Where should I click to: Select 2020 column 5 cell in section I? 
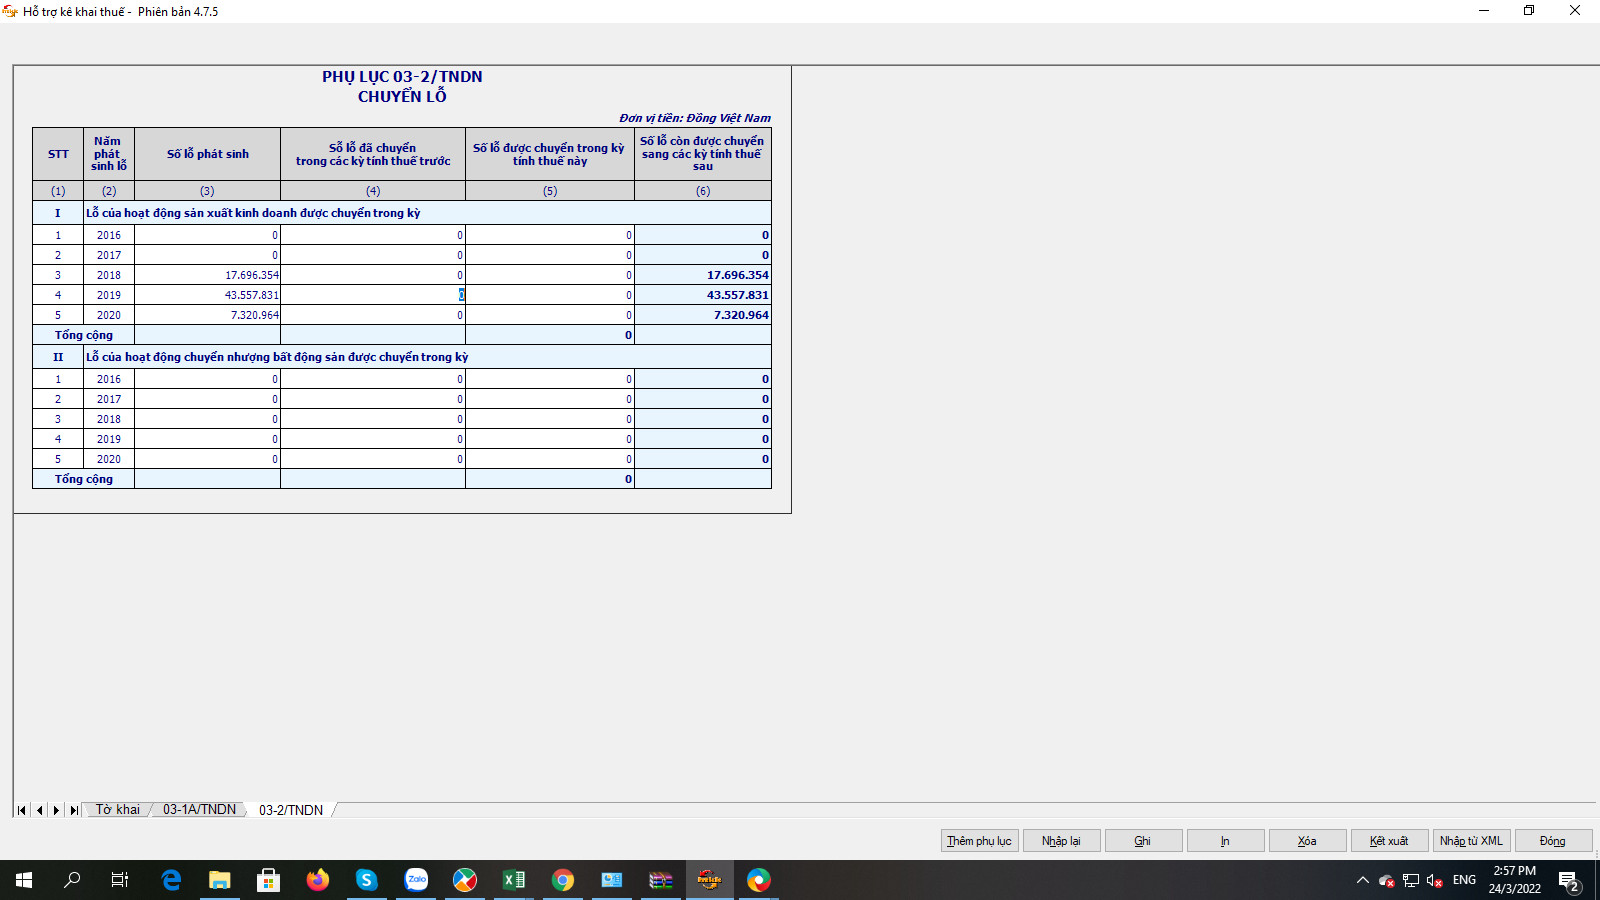click(549, 315)
